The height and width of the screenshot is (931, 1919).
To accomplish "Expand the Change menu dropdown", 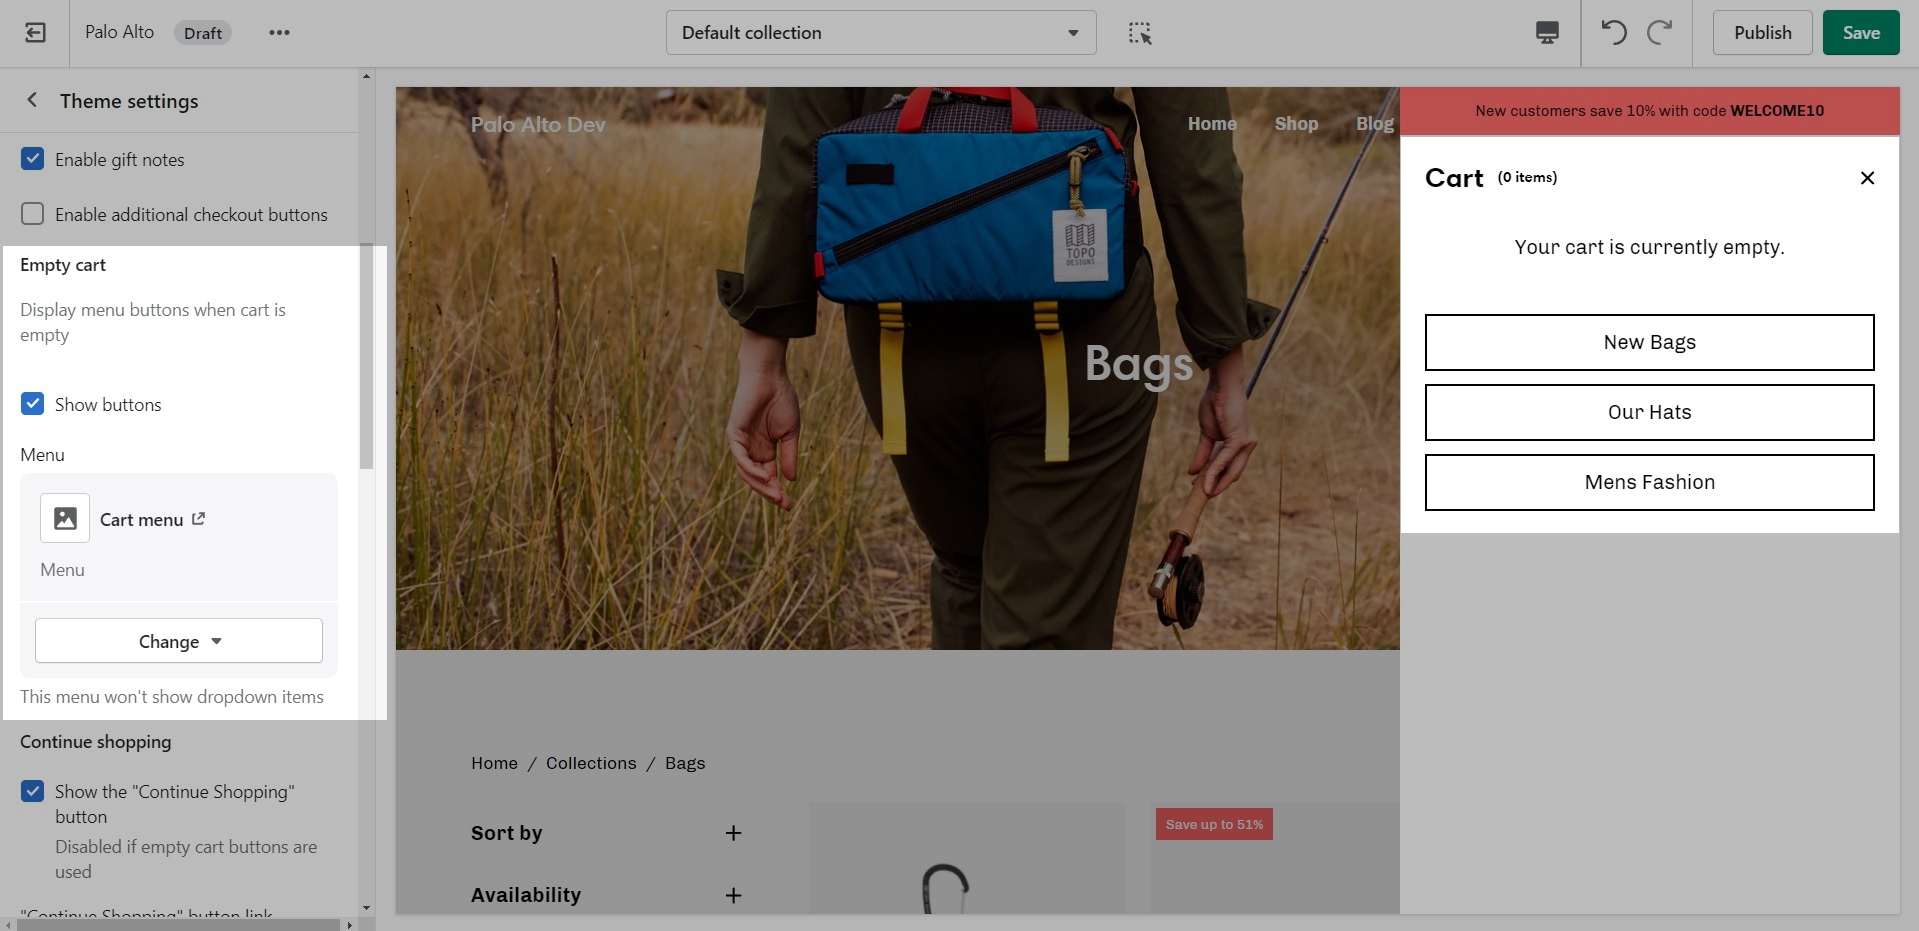I will [x=179, y=641].
